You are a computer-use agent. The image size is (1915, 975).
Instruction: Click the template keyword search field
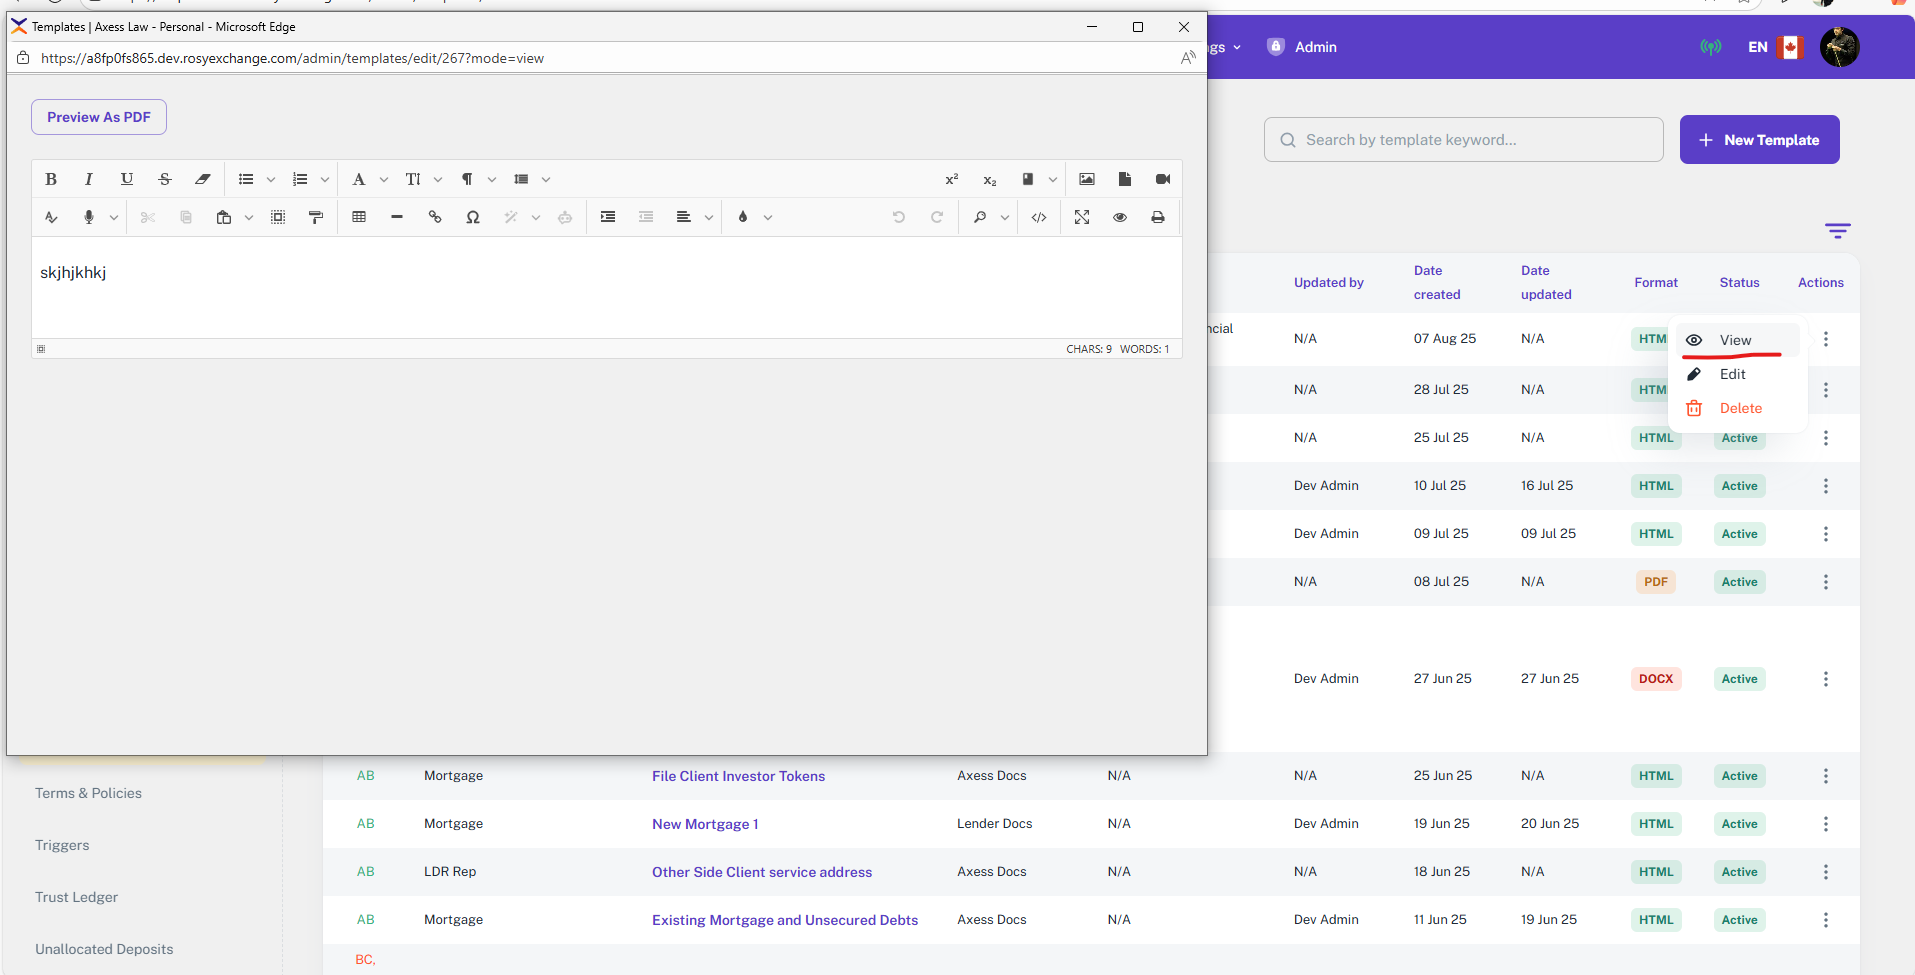[1463, 140]
